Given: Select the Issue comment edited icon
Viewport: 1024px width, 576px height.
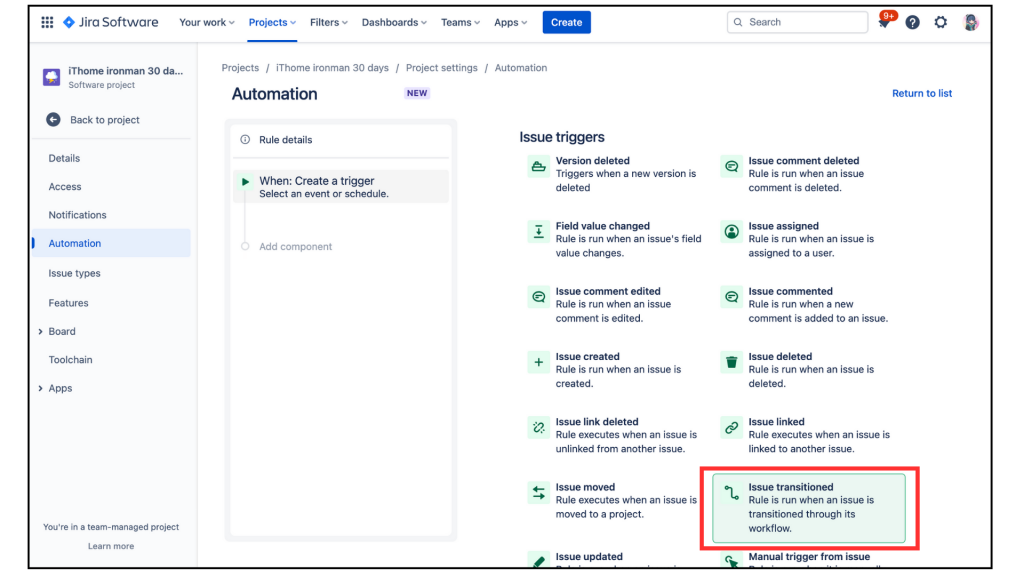Looking at the screenshot, I should pos(538,297).
